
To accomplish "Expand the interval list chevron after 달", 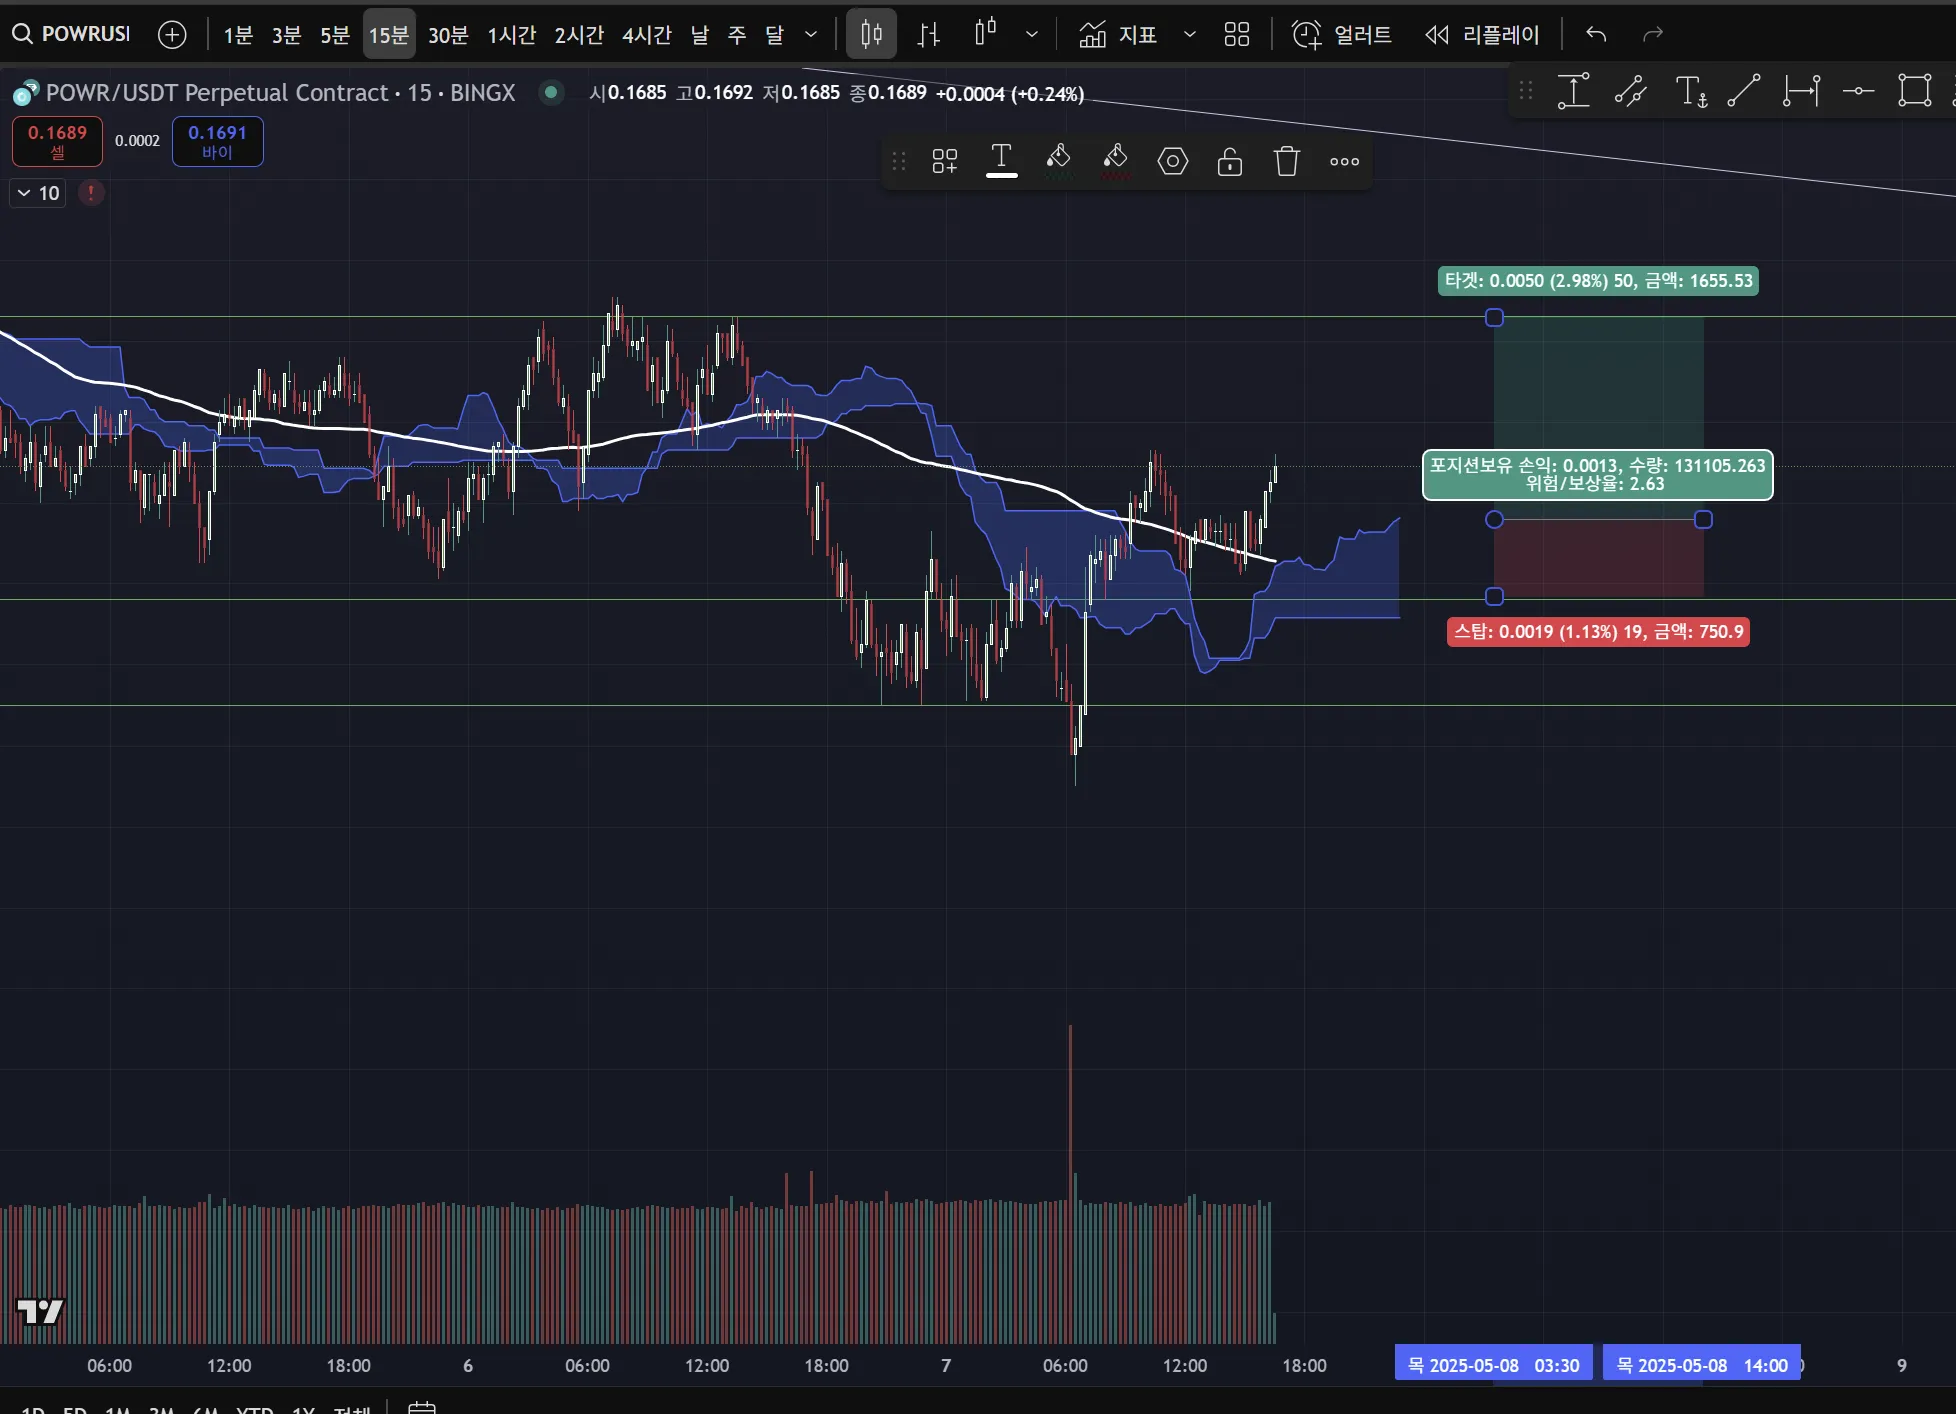I will click(811, 35).
